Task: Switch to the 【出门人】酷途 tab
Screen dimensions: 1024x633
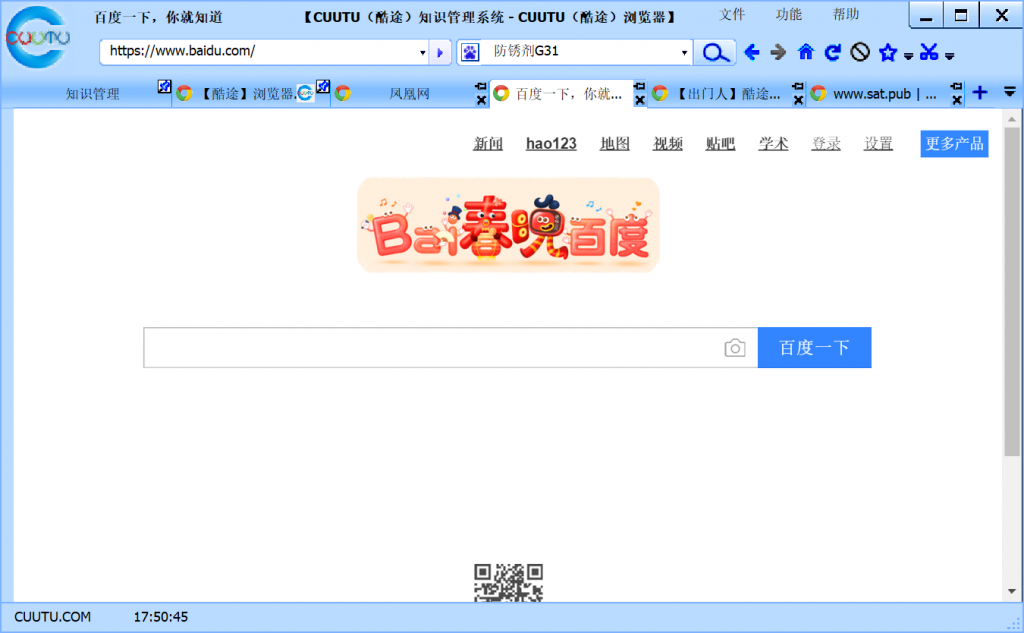Action: [x=727, y=94]
